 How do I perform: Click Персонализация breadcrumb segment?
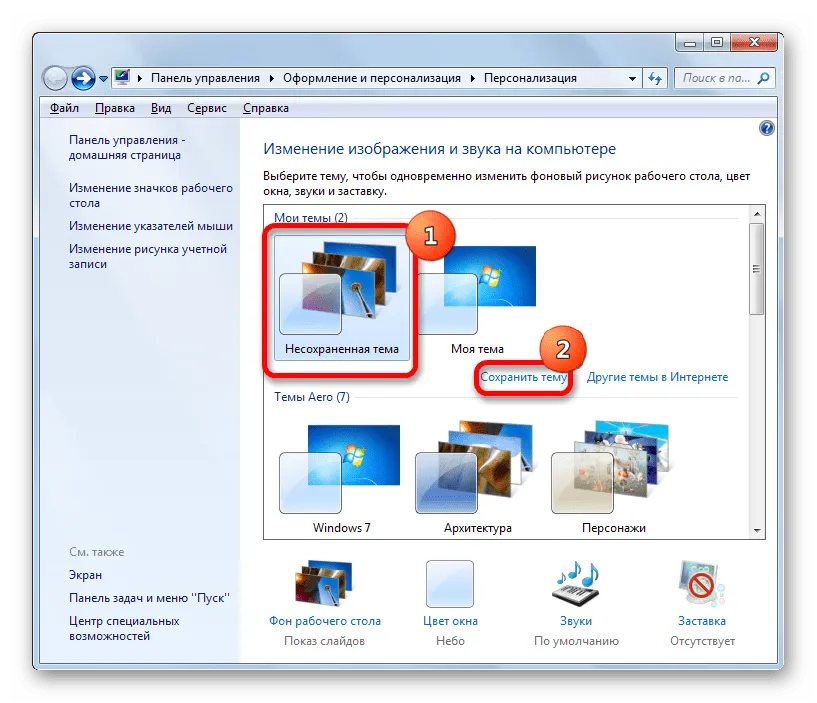pos(530,78)
